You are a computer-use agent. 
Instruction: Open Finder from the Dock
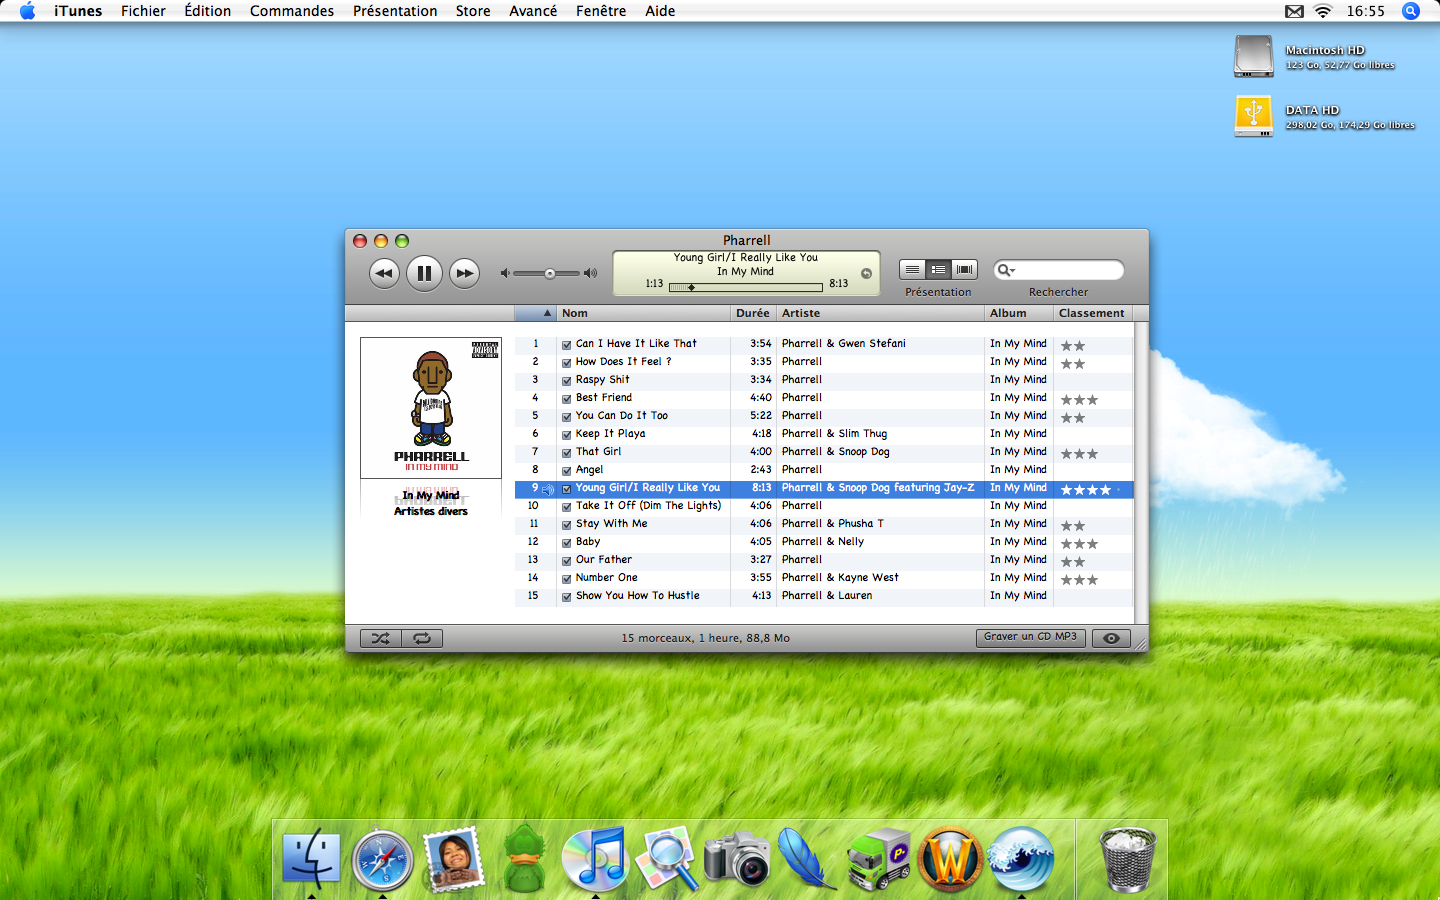pyautogui.click(x=311, y=858)
